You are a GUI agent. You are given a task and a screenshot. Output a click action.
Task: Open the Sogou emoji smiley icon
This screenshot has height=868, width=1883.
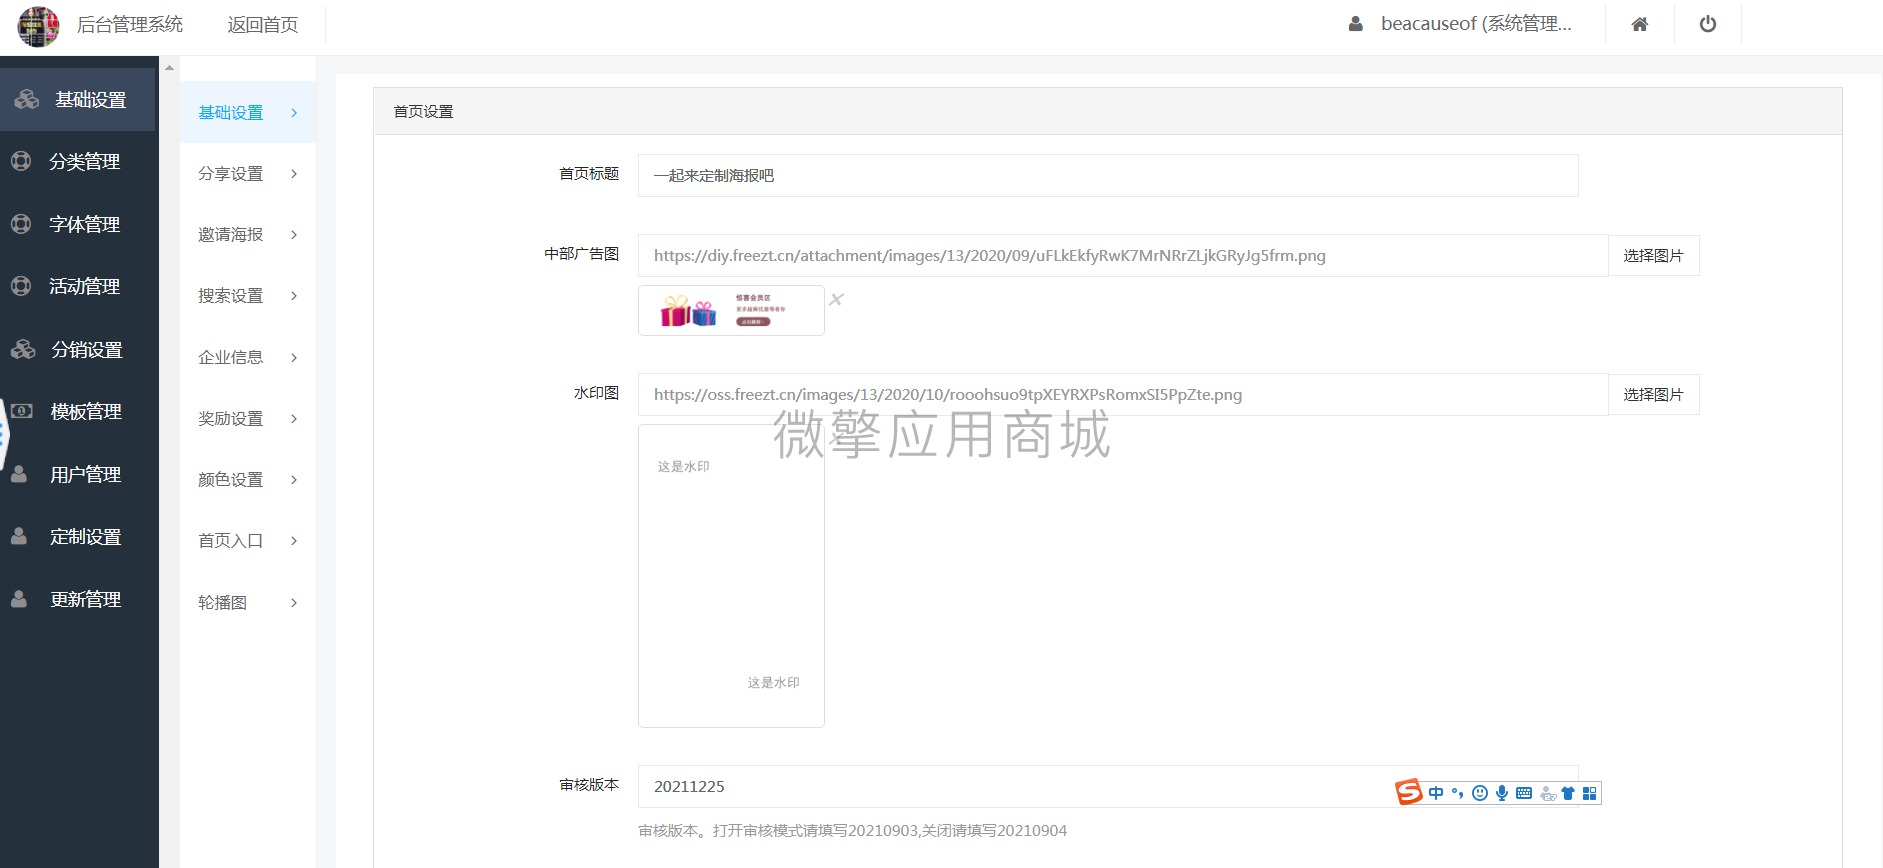[1480, 793]
